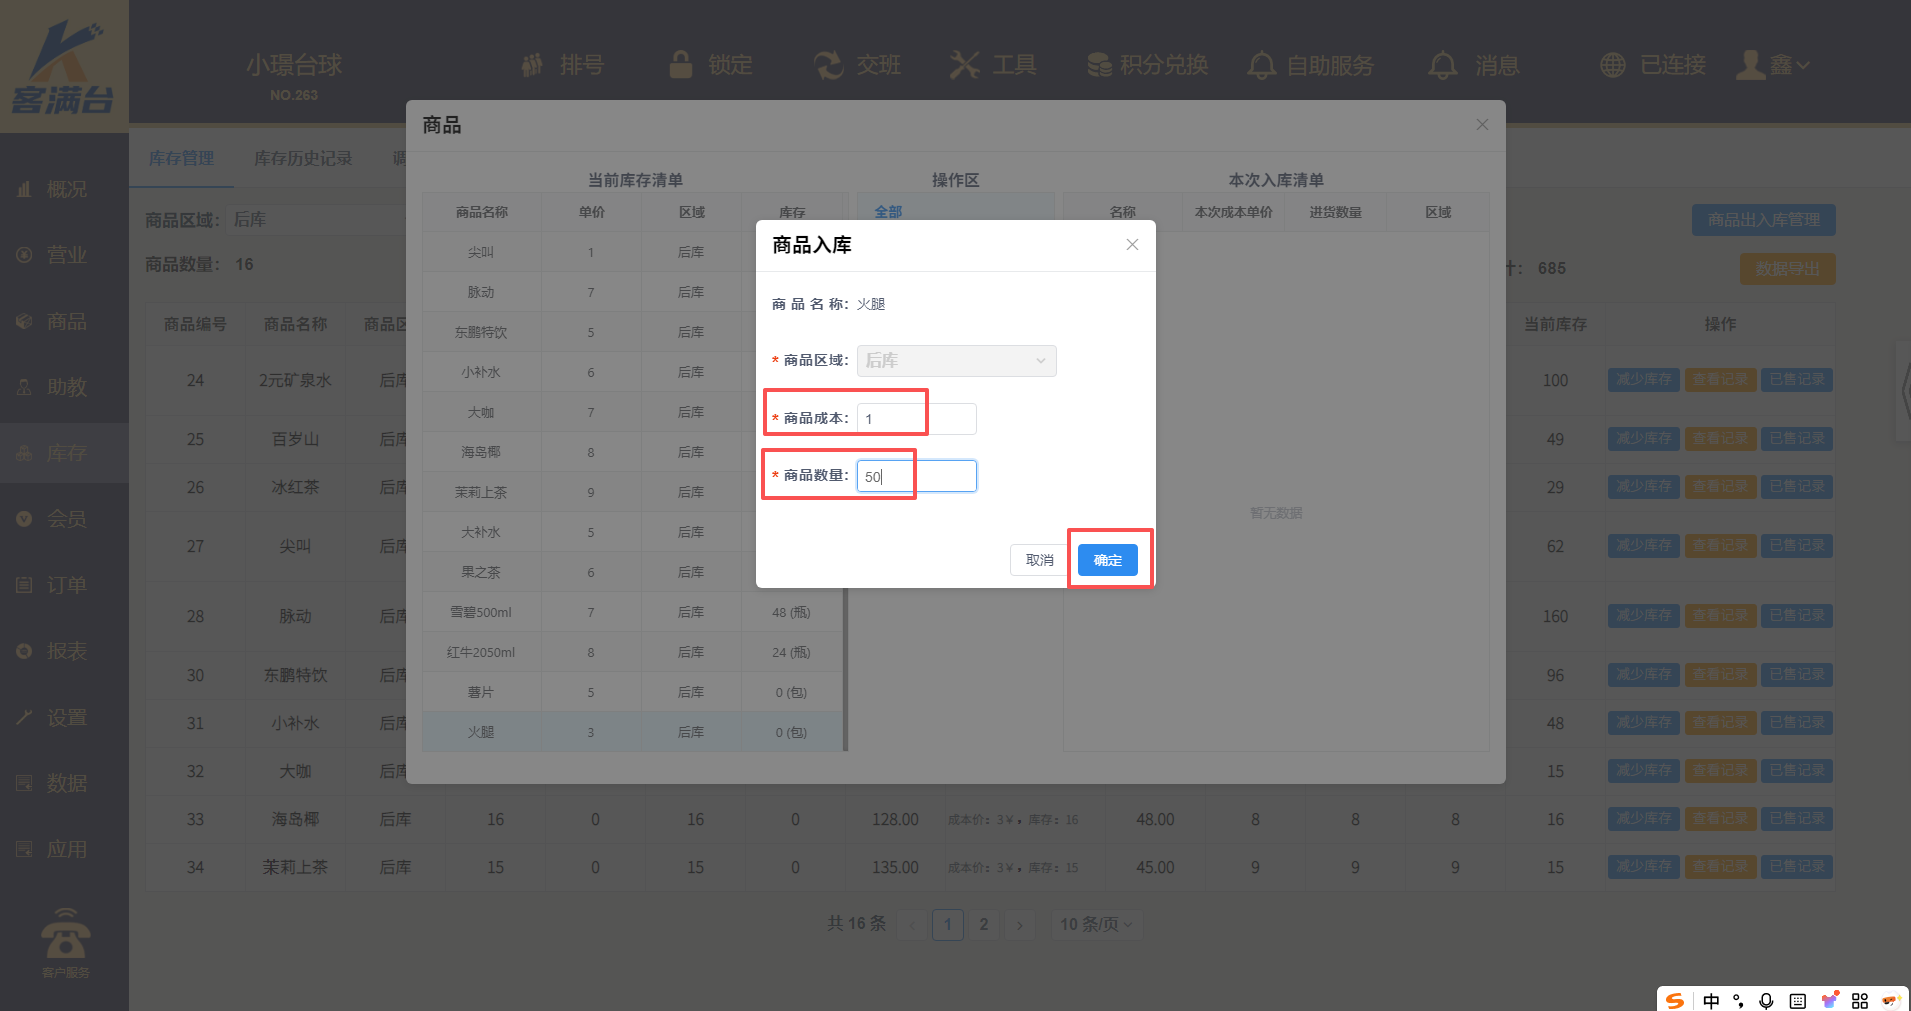The width and height of the screenshot is (1911, 1011).
Task: Open 工具 via the wrench icon
Action: pyautogui.click(x=964, y=65)
